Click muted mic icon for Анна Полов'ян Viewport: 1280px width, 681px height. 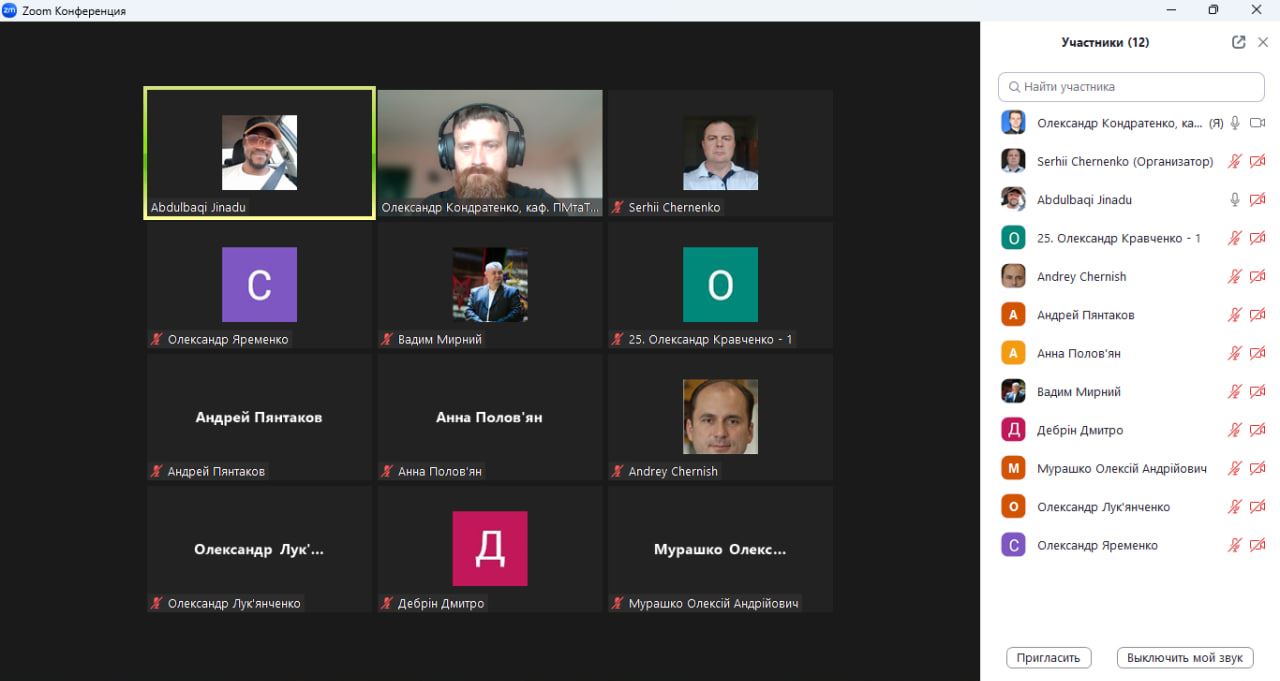[1236, 353]
